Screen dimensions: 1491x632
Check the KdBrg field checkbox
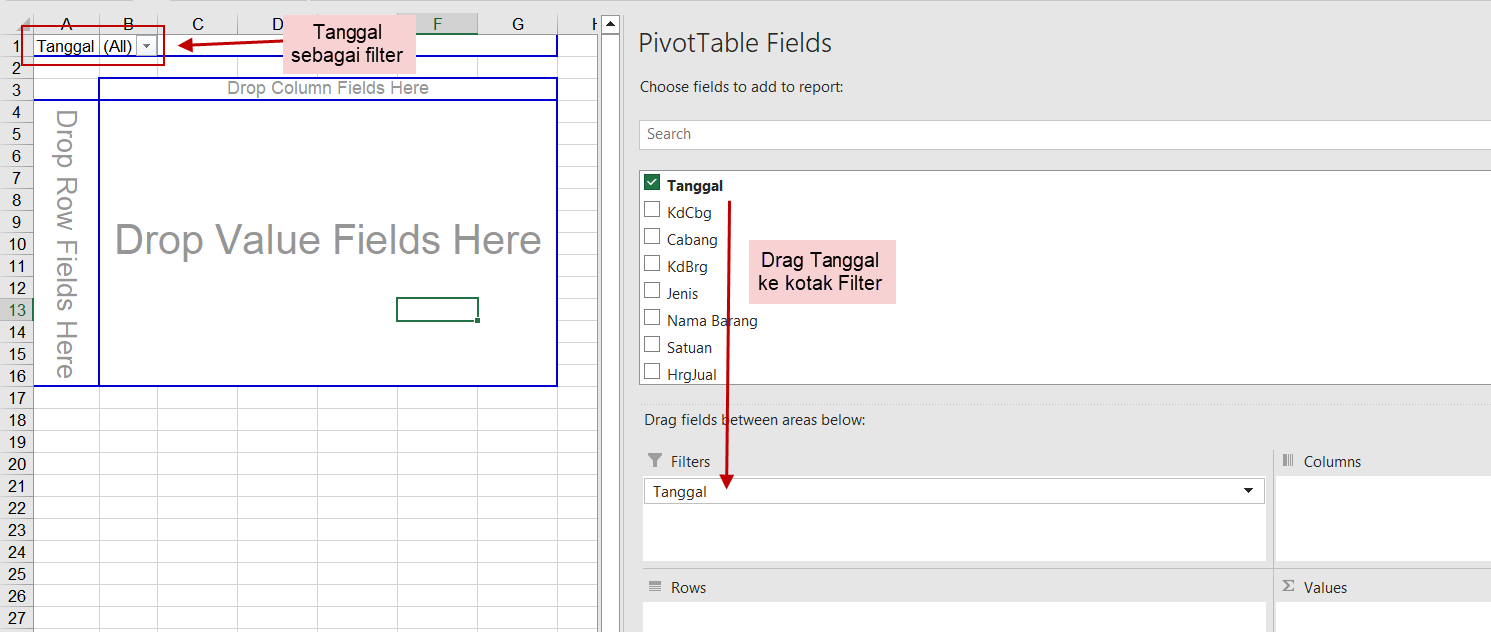(652, 264)
